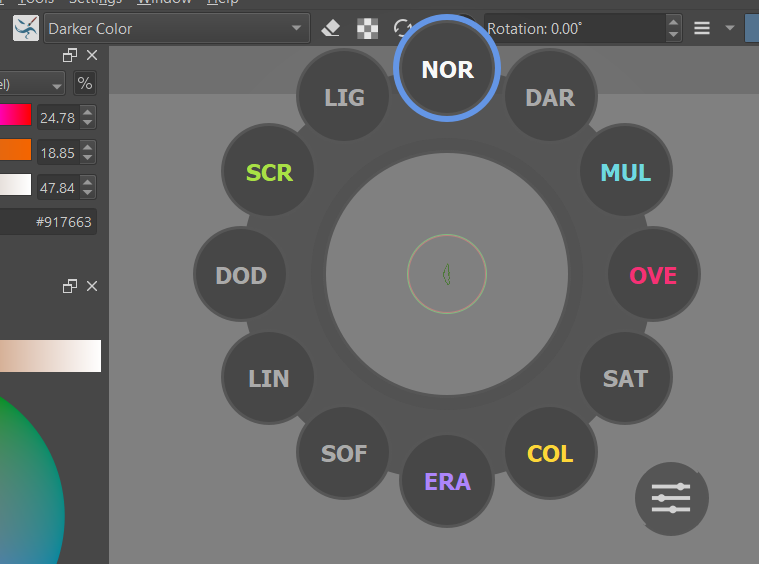Float the lower docker panel
The height and width of the screenshot is (564, 759).
coord(70,286)
